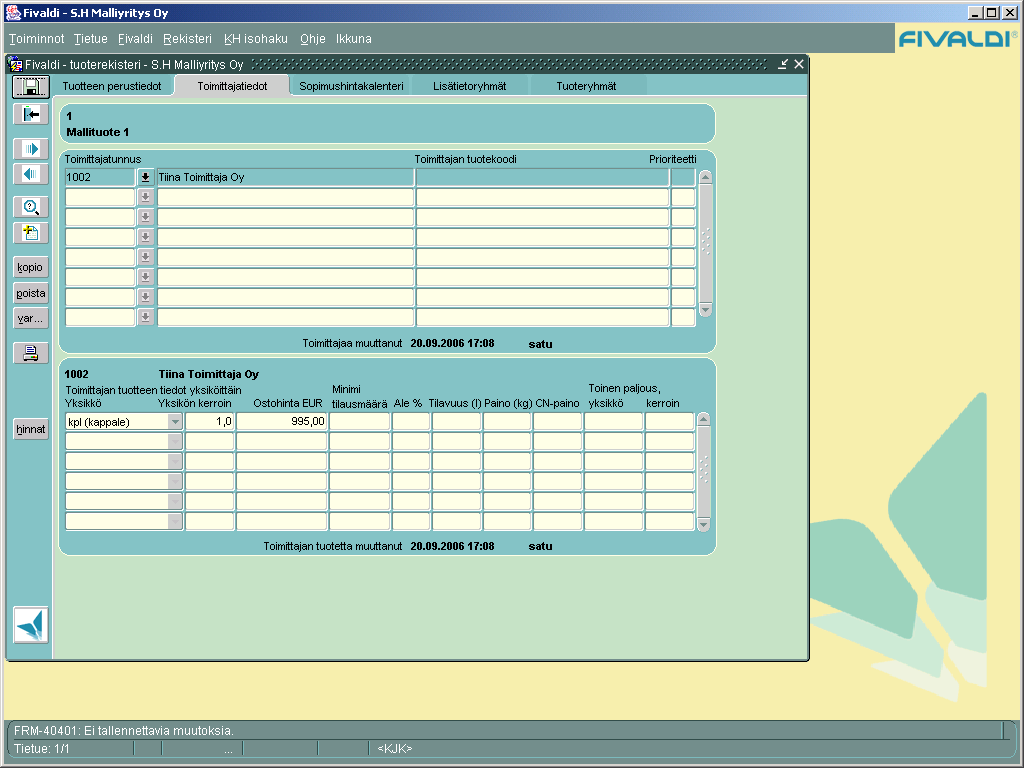Click Minimi tilausmäärä field in first row
This screenshot has height=768, width=1024.
pyautogui.click(x=360, y=421)
